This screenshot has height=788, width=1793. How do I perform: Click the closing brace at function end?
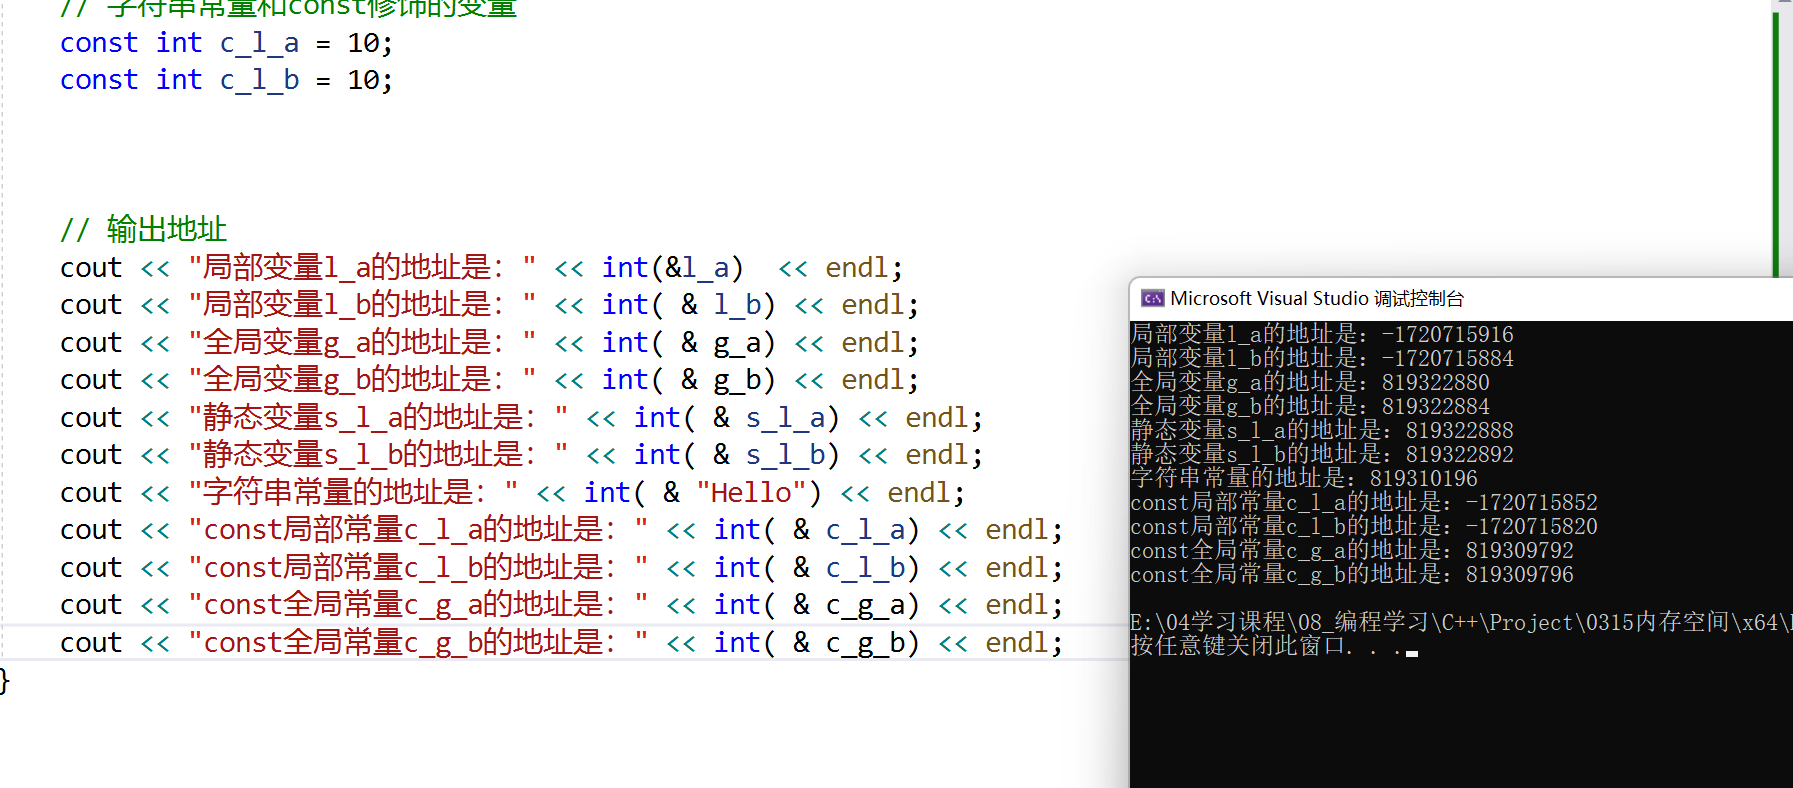point(5,681)
